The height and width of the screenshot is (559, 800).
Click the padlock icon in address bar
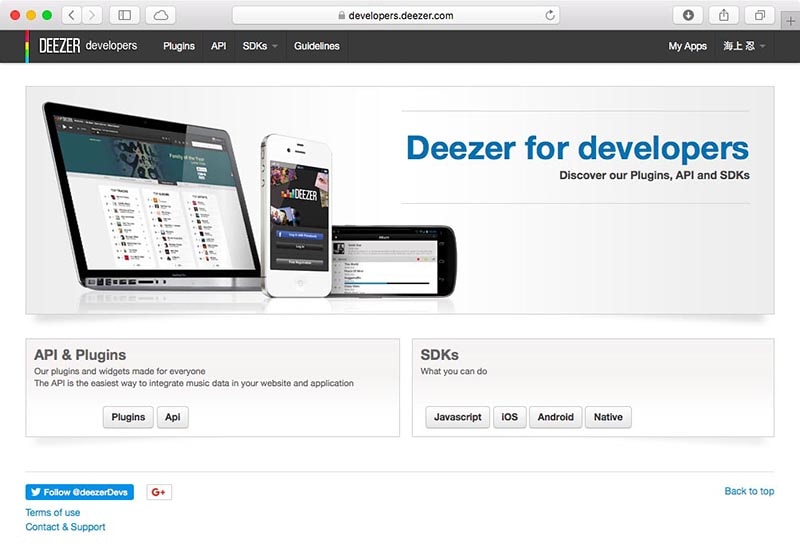coord(341,16)
